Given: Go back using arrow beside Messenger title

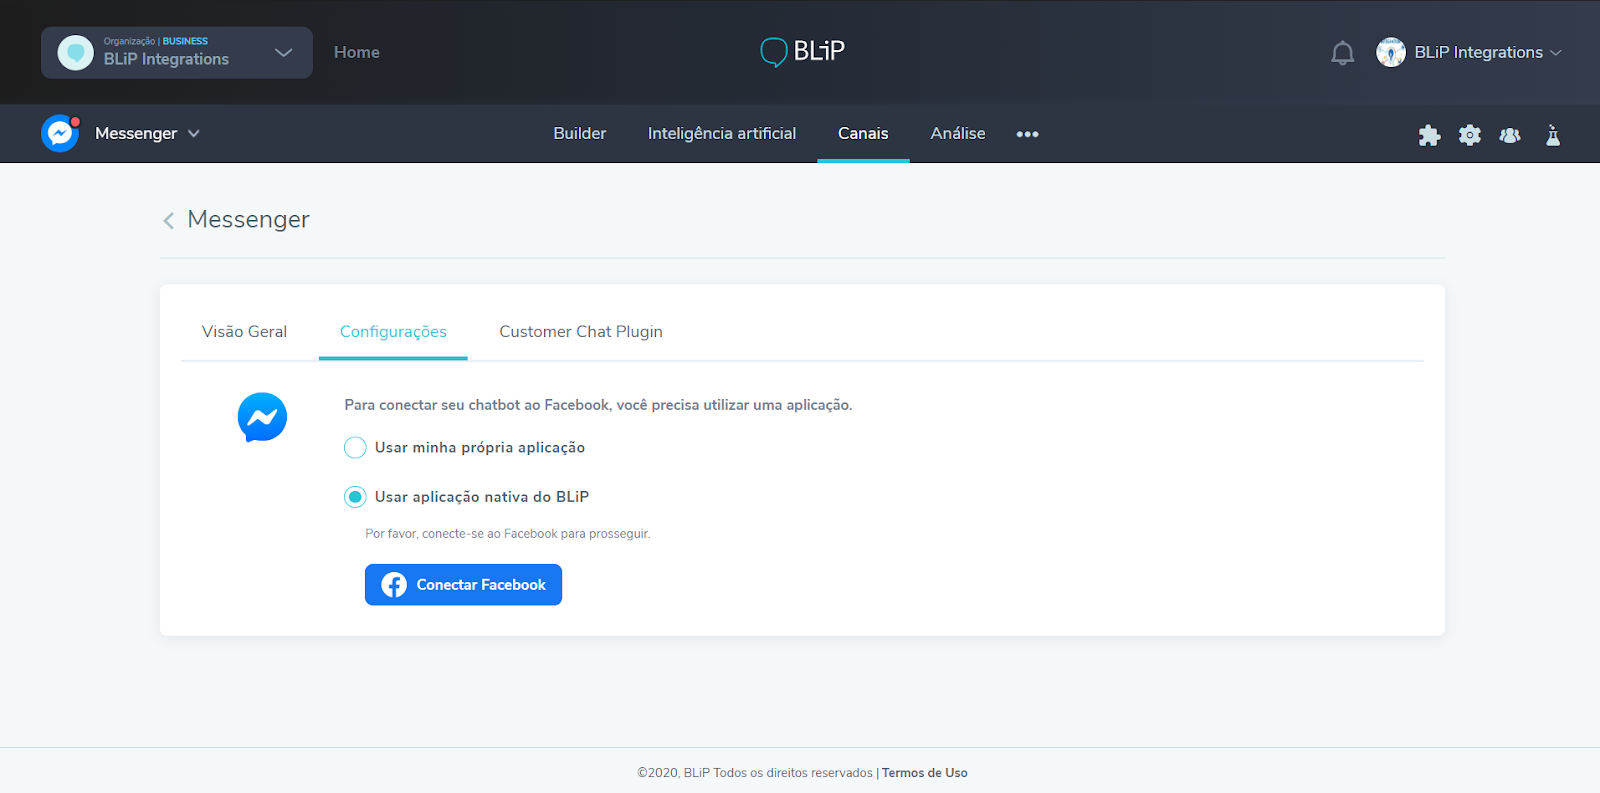Looking at the screenshot, I should pos(169,220).
